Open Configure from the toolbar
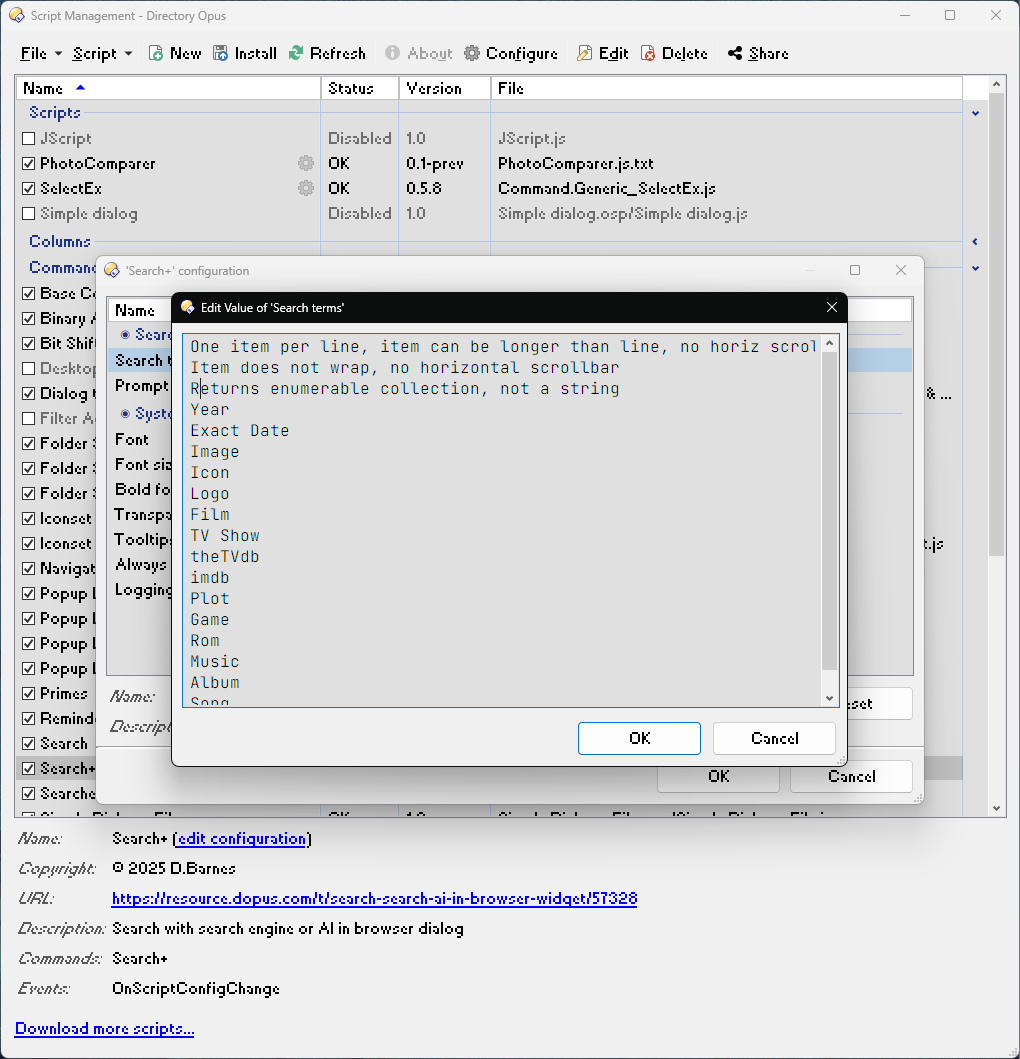The height and width of the screenshot is (1059, 1020). point(511,54)
